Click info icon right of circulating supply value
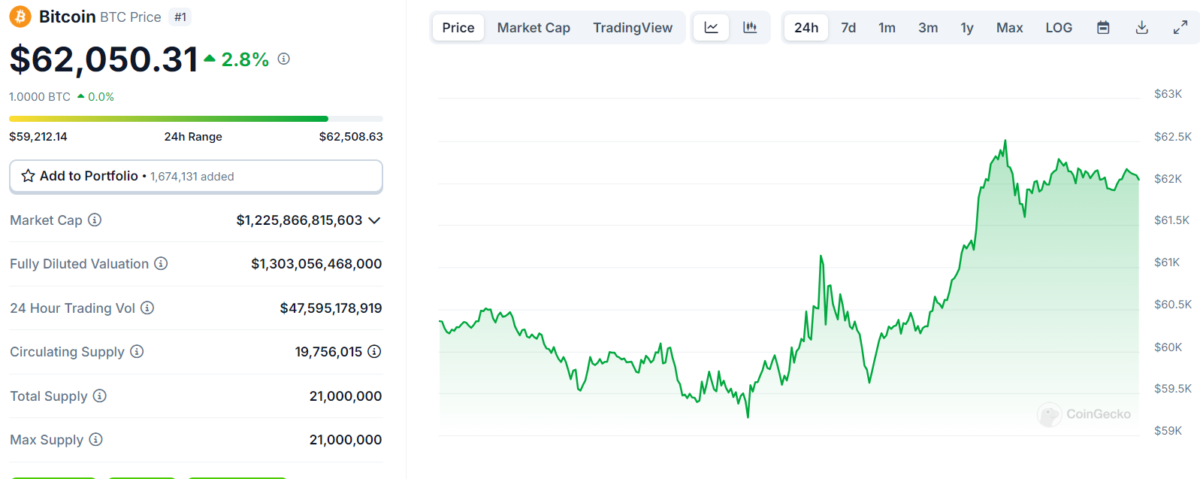 click(x=374, y=352)
